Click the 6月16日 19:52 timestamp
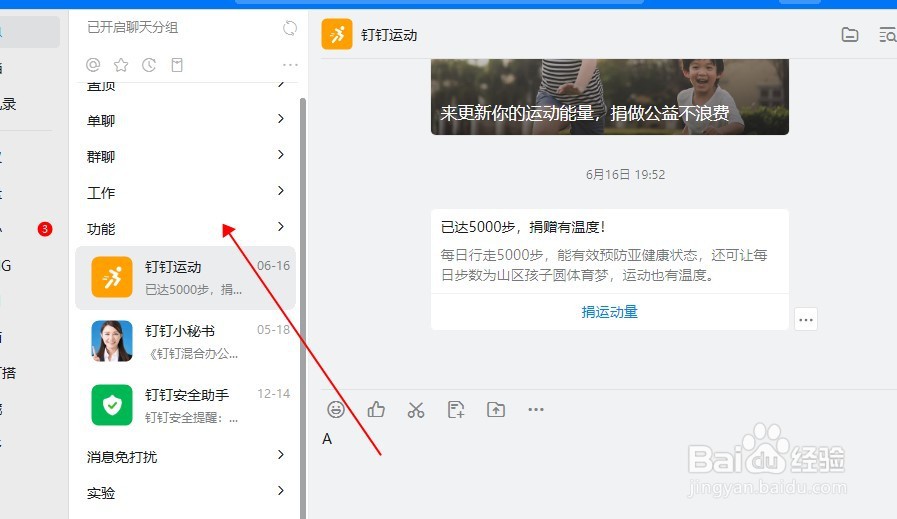This screenshot has width=897, height=519. coord(625,175)
